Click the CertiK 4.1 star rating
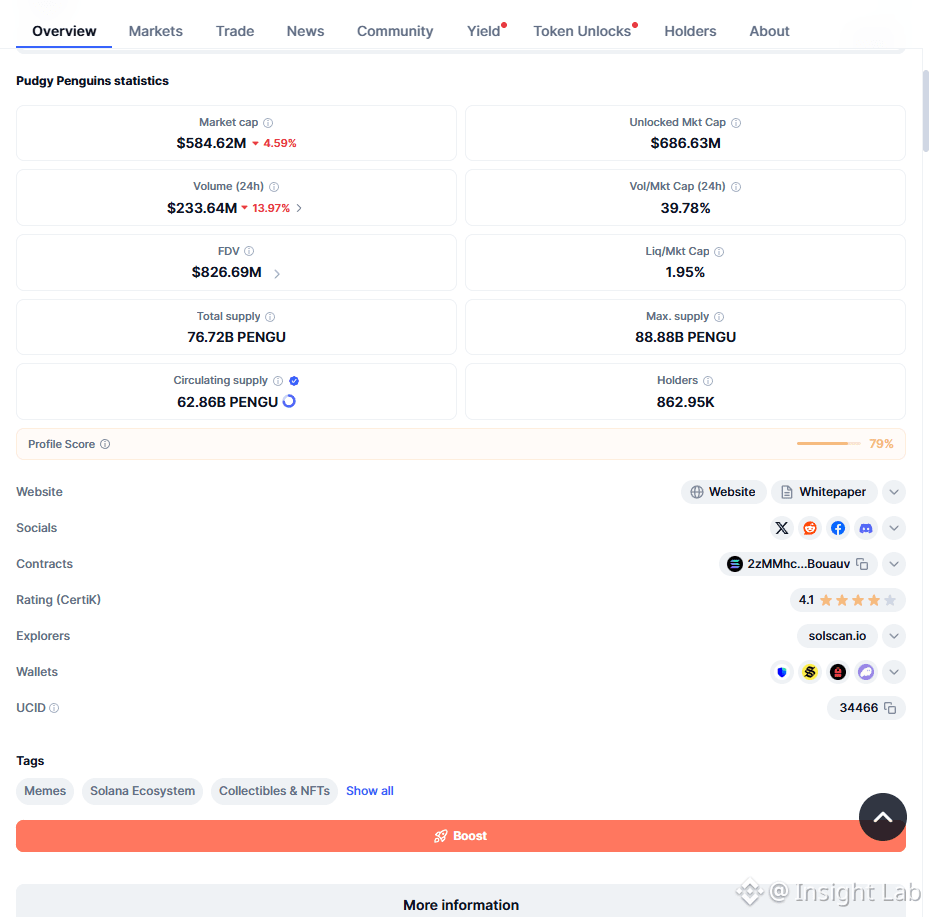This screenshot has height=917, width=929. click(847, 600)
